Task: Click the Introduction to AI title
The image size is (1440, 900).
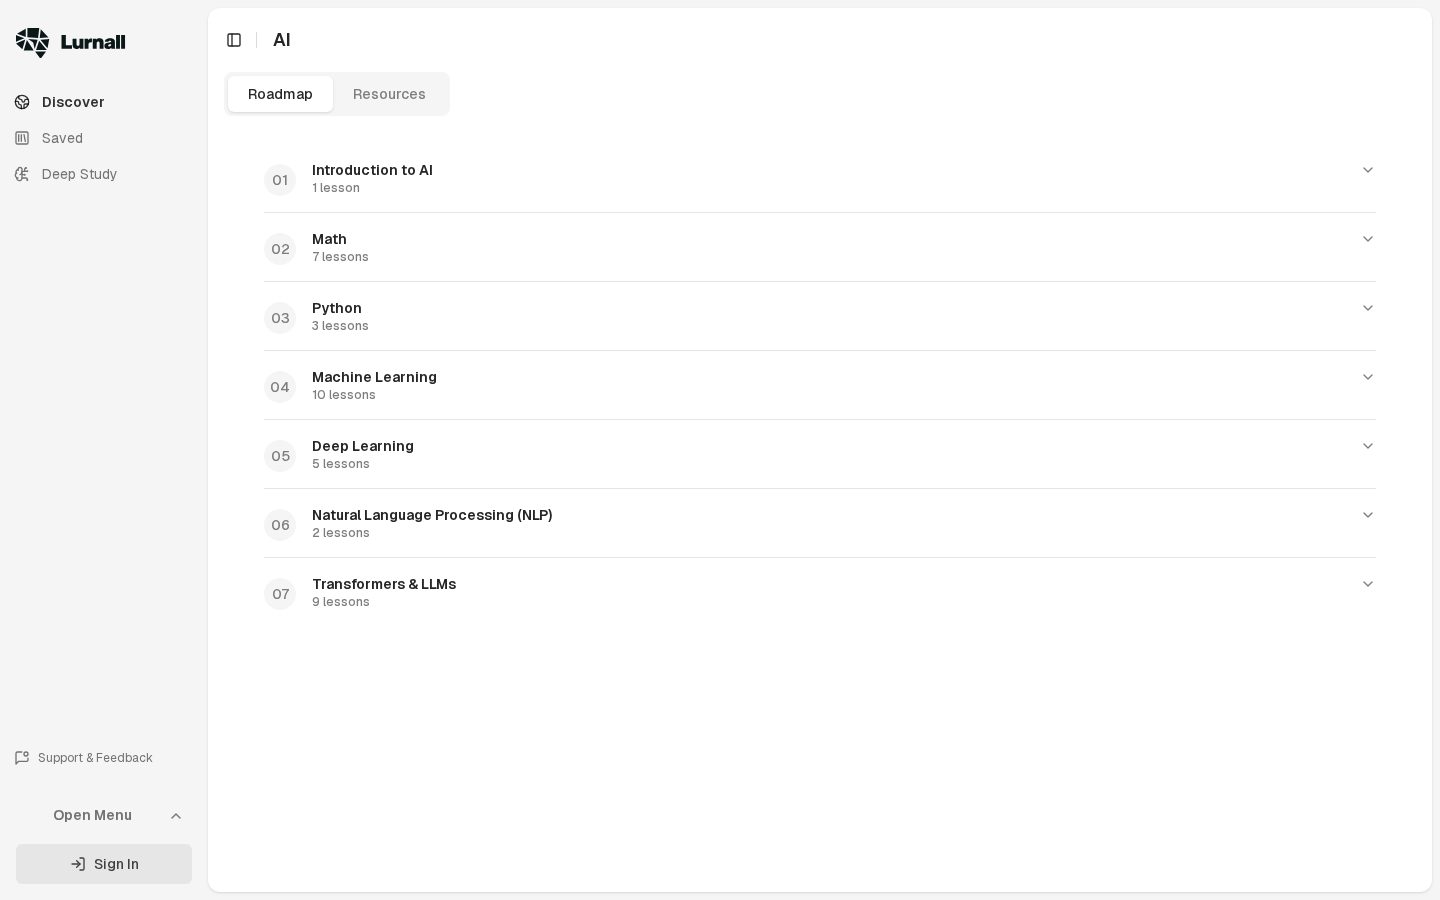Action: click(372, 170)
